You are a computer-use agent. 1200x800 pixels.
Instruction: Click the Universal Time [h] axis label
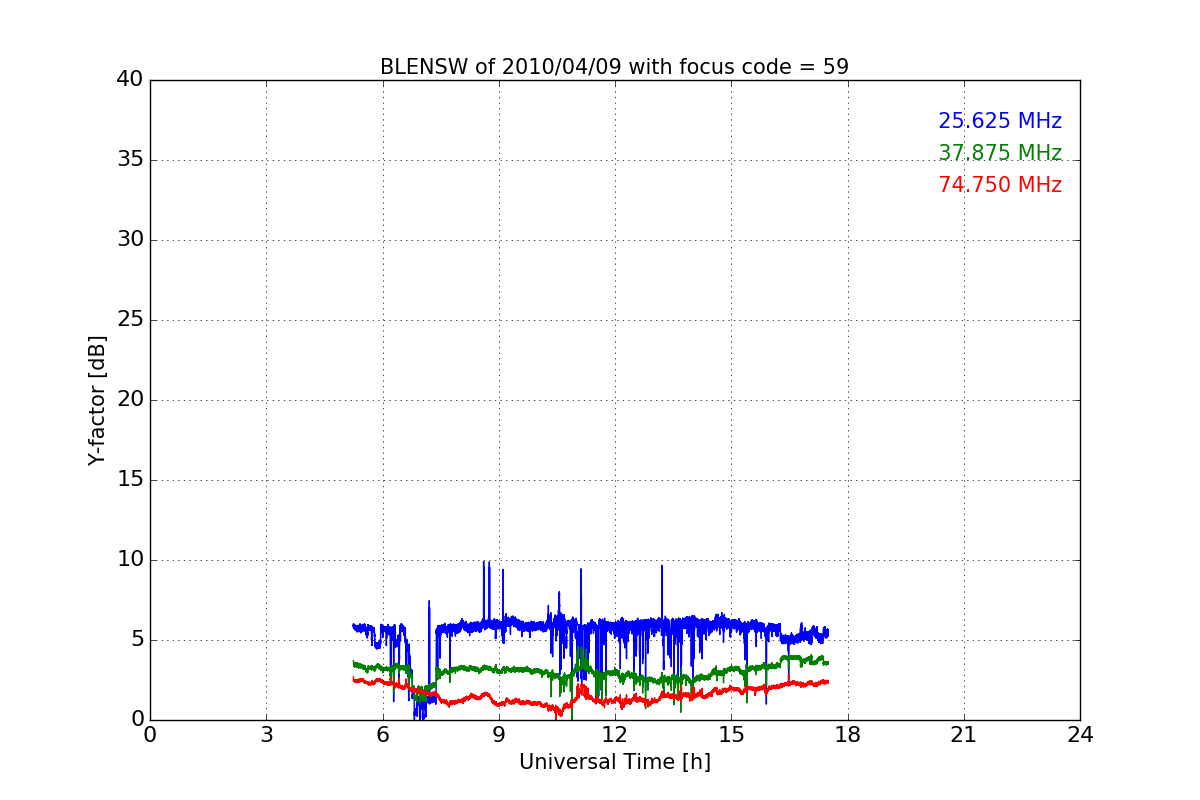click(615, 762)
